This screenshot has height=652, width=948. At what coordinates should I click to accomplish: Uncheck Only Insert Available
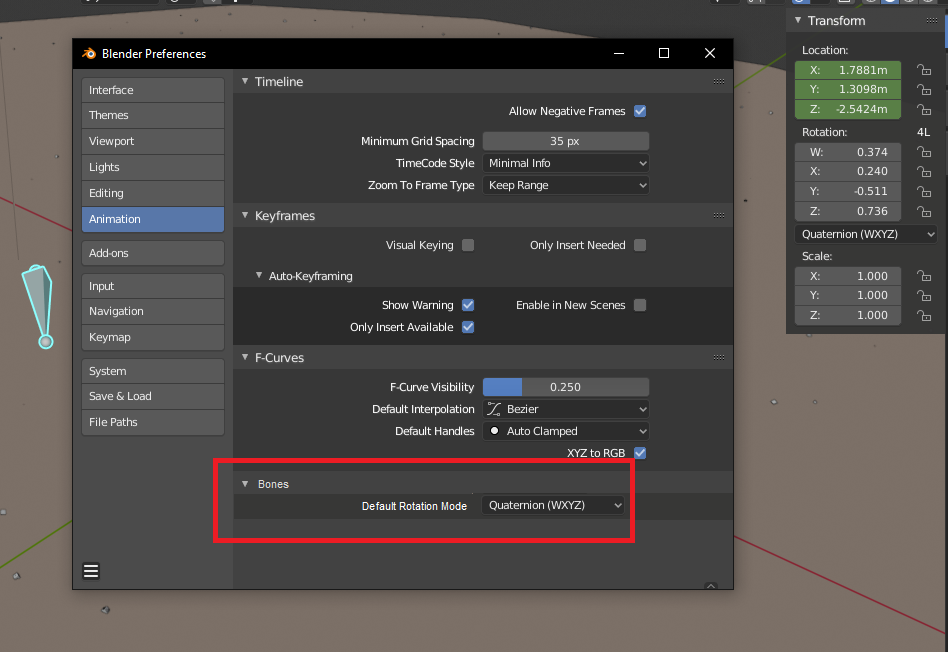(468, 327)
